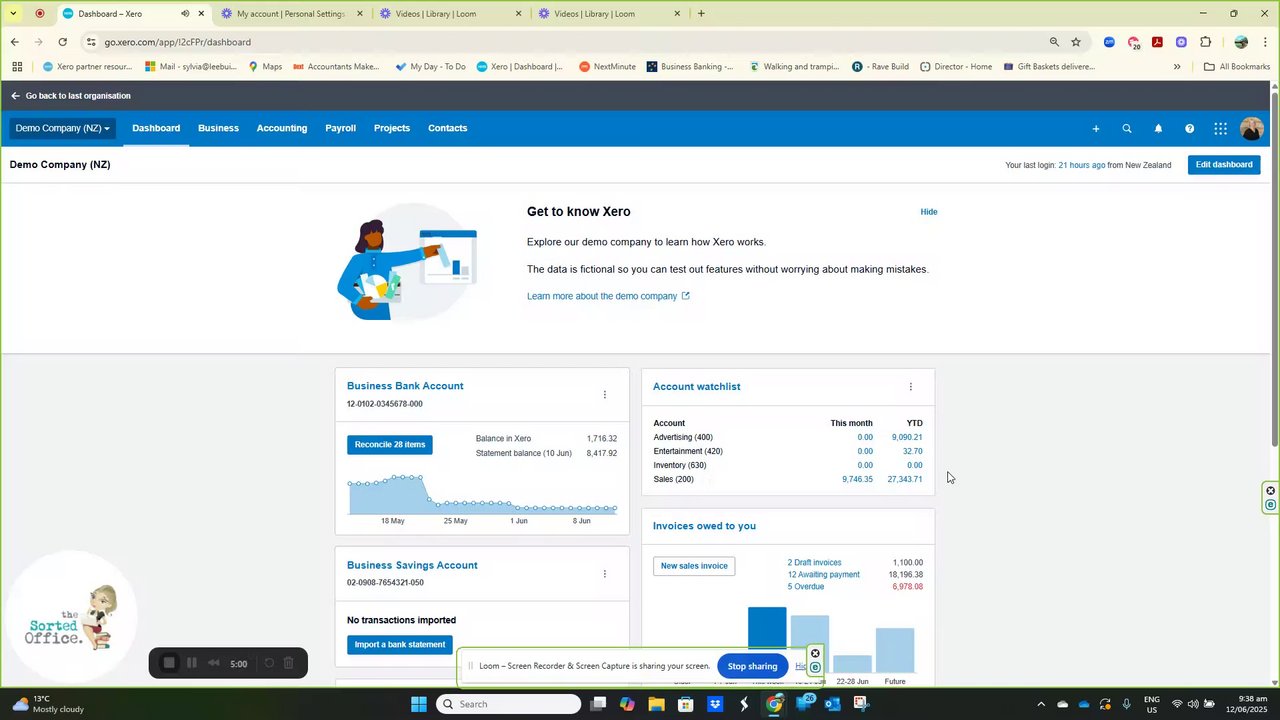Click Import a bank statement
The image size is (1280, 720).
pos(400,645)
